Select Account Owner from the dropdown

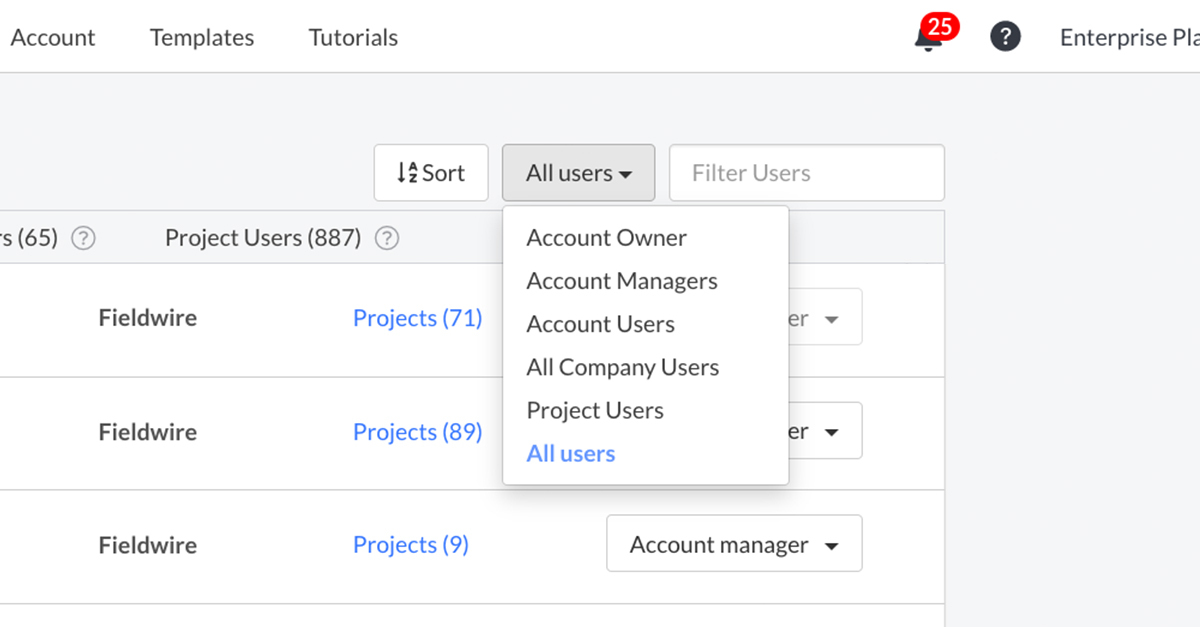tap(606, 238)
